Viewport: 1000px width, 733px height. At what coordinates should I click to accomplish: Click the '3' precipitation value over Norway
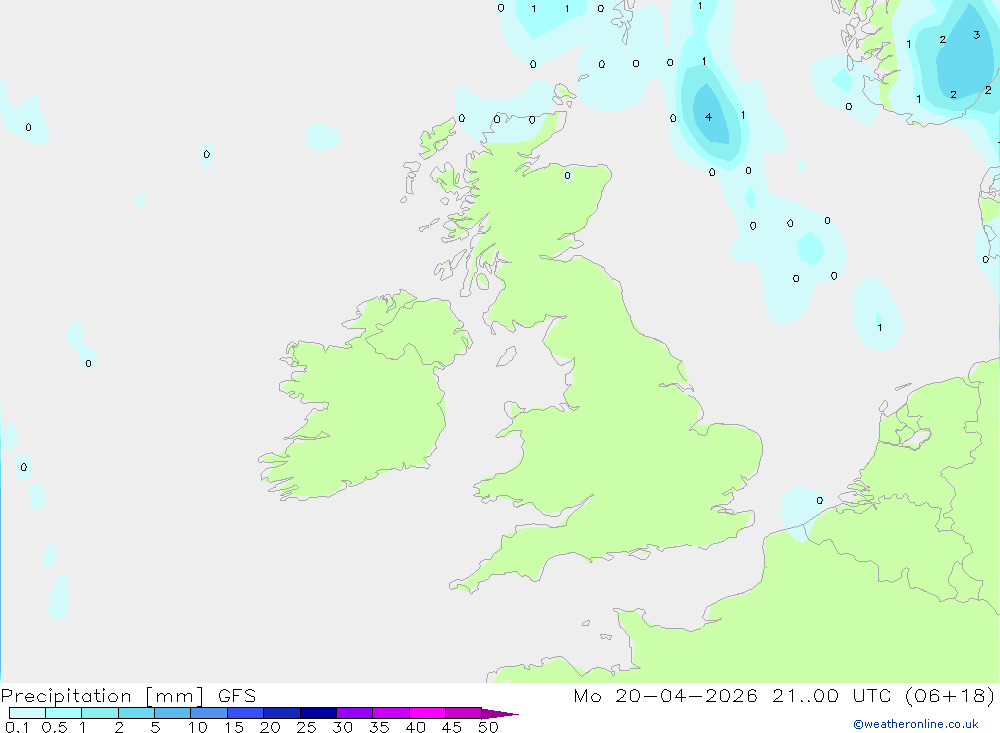click(976, 35)
